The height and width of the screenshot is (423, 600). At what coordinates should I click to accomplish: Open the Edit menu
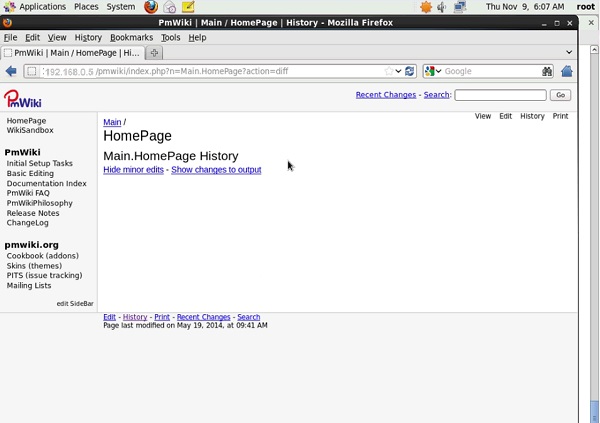(x=33, y=38)
